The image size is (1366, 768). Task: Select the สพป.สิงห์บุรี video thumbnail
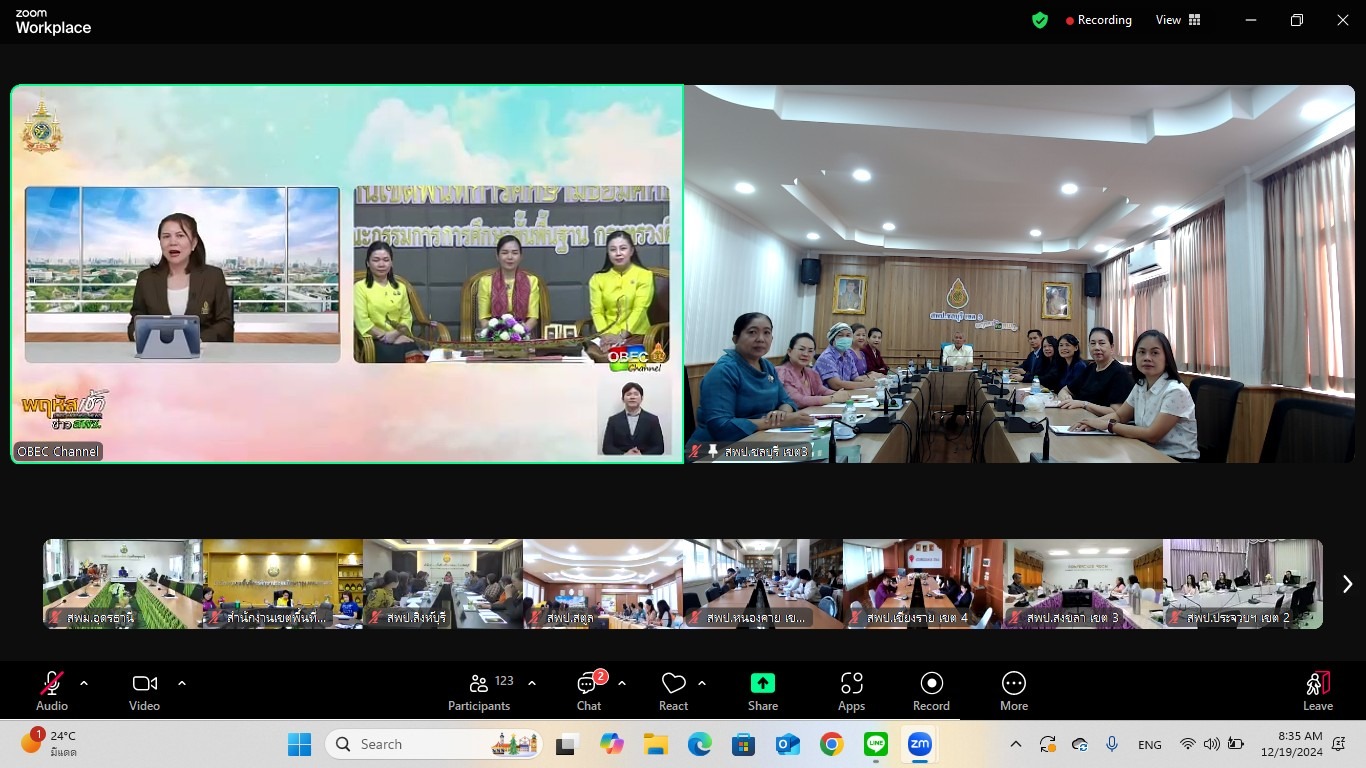point(443,584)
